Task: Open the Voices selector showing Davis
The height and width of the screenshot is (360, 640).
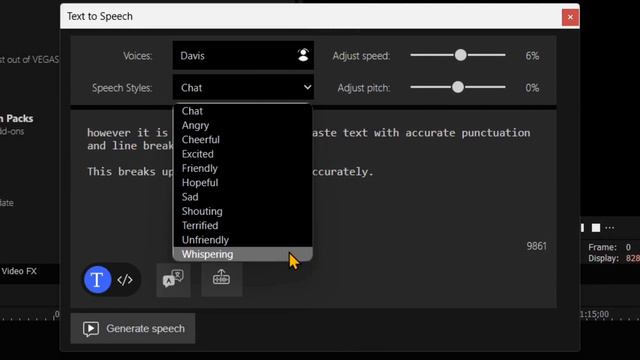Action: (x=243, y=56)
